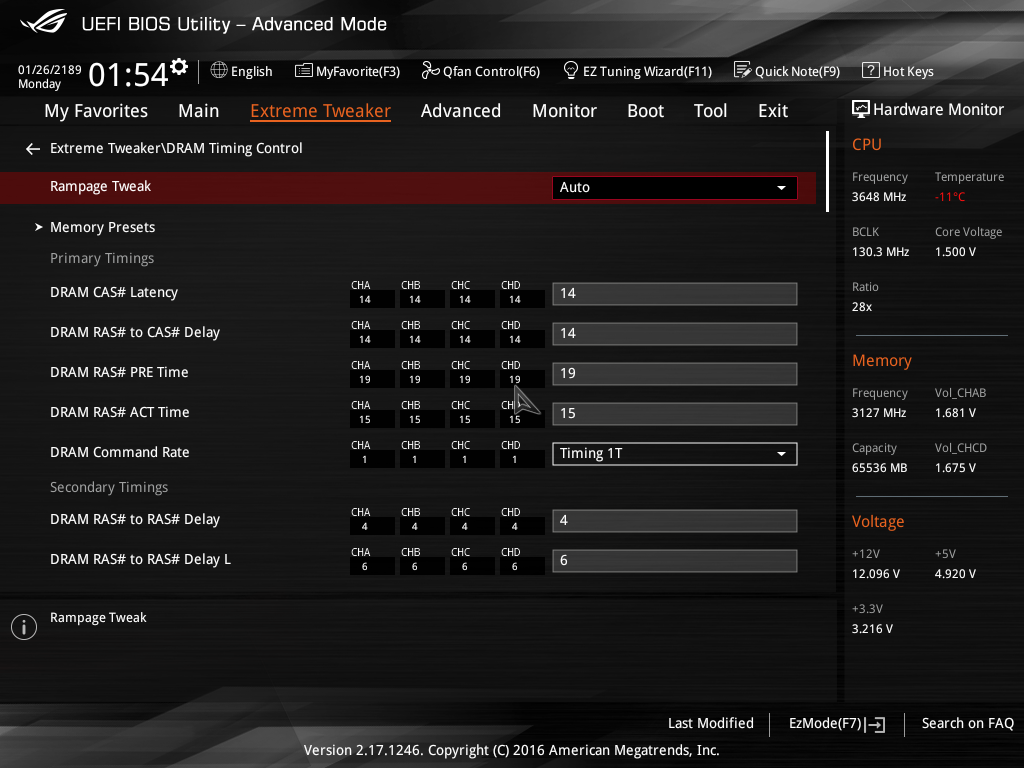Open the My Favorites tab
This screenshot has height=768, width=1024.
click(x=96, y=111)
